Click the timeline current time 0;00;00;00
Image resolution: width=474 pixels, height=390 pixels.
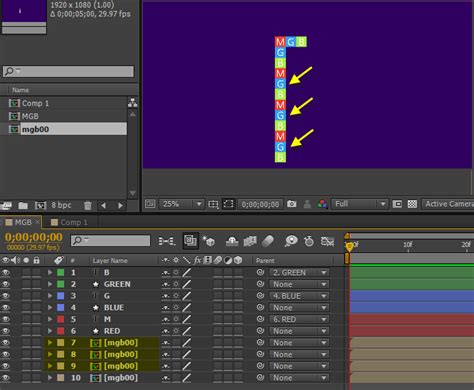pos(34,237)
